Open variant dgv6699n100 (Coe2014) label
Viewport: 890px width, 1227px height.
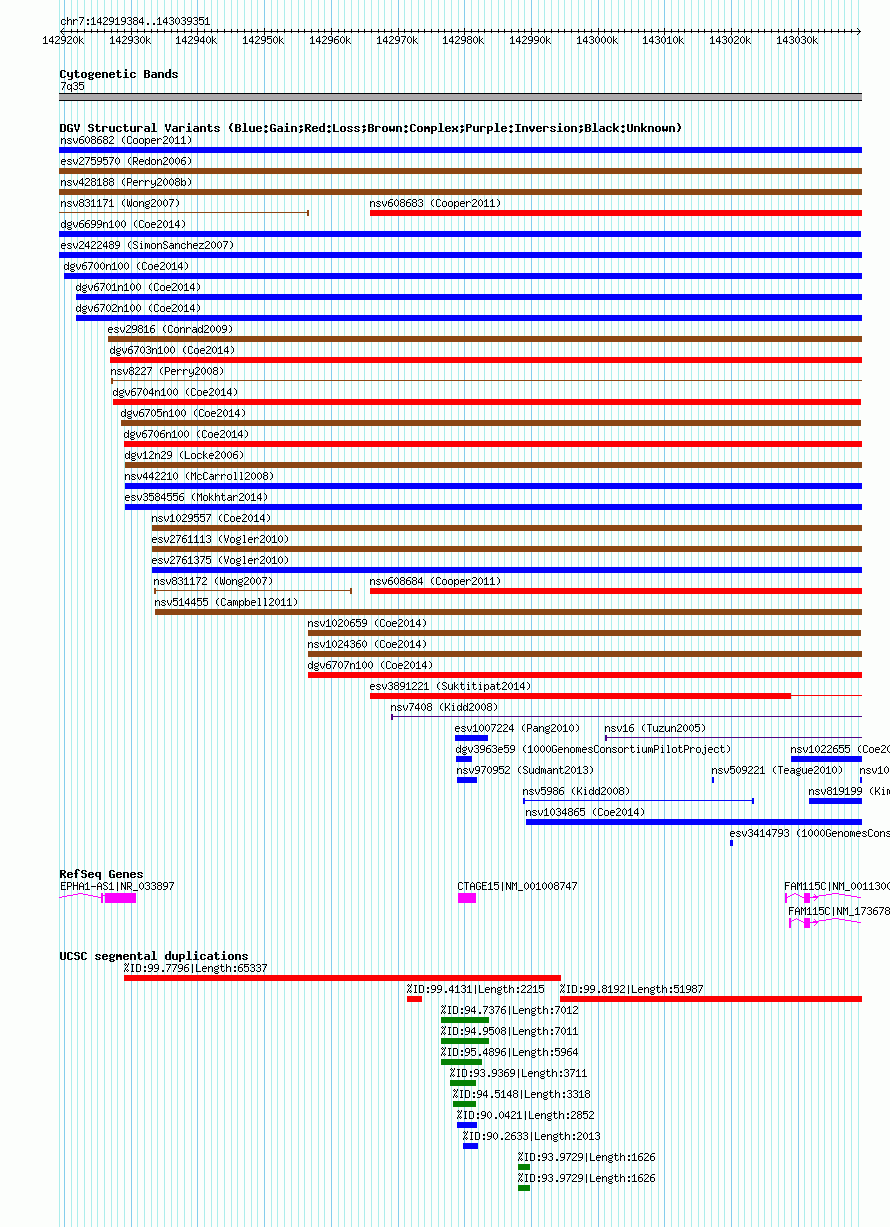pyautogui.click(x=123, y=224)
